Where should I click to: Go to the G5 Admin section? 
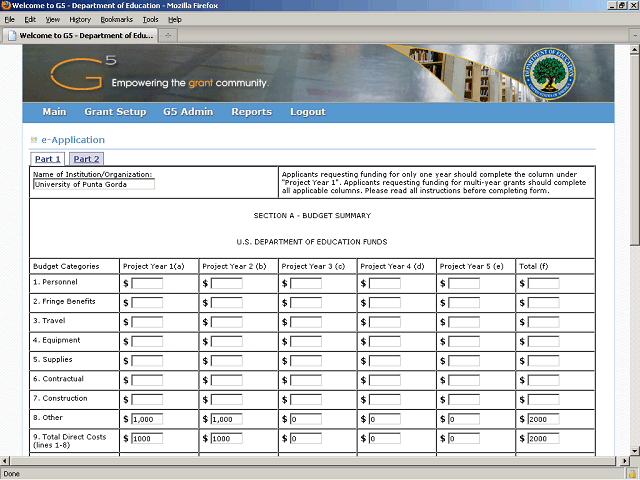(x=188, y=112)
